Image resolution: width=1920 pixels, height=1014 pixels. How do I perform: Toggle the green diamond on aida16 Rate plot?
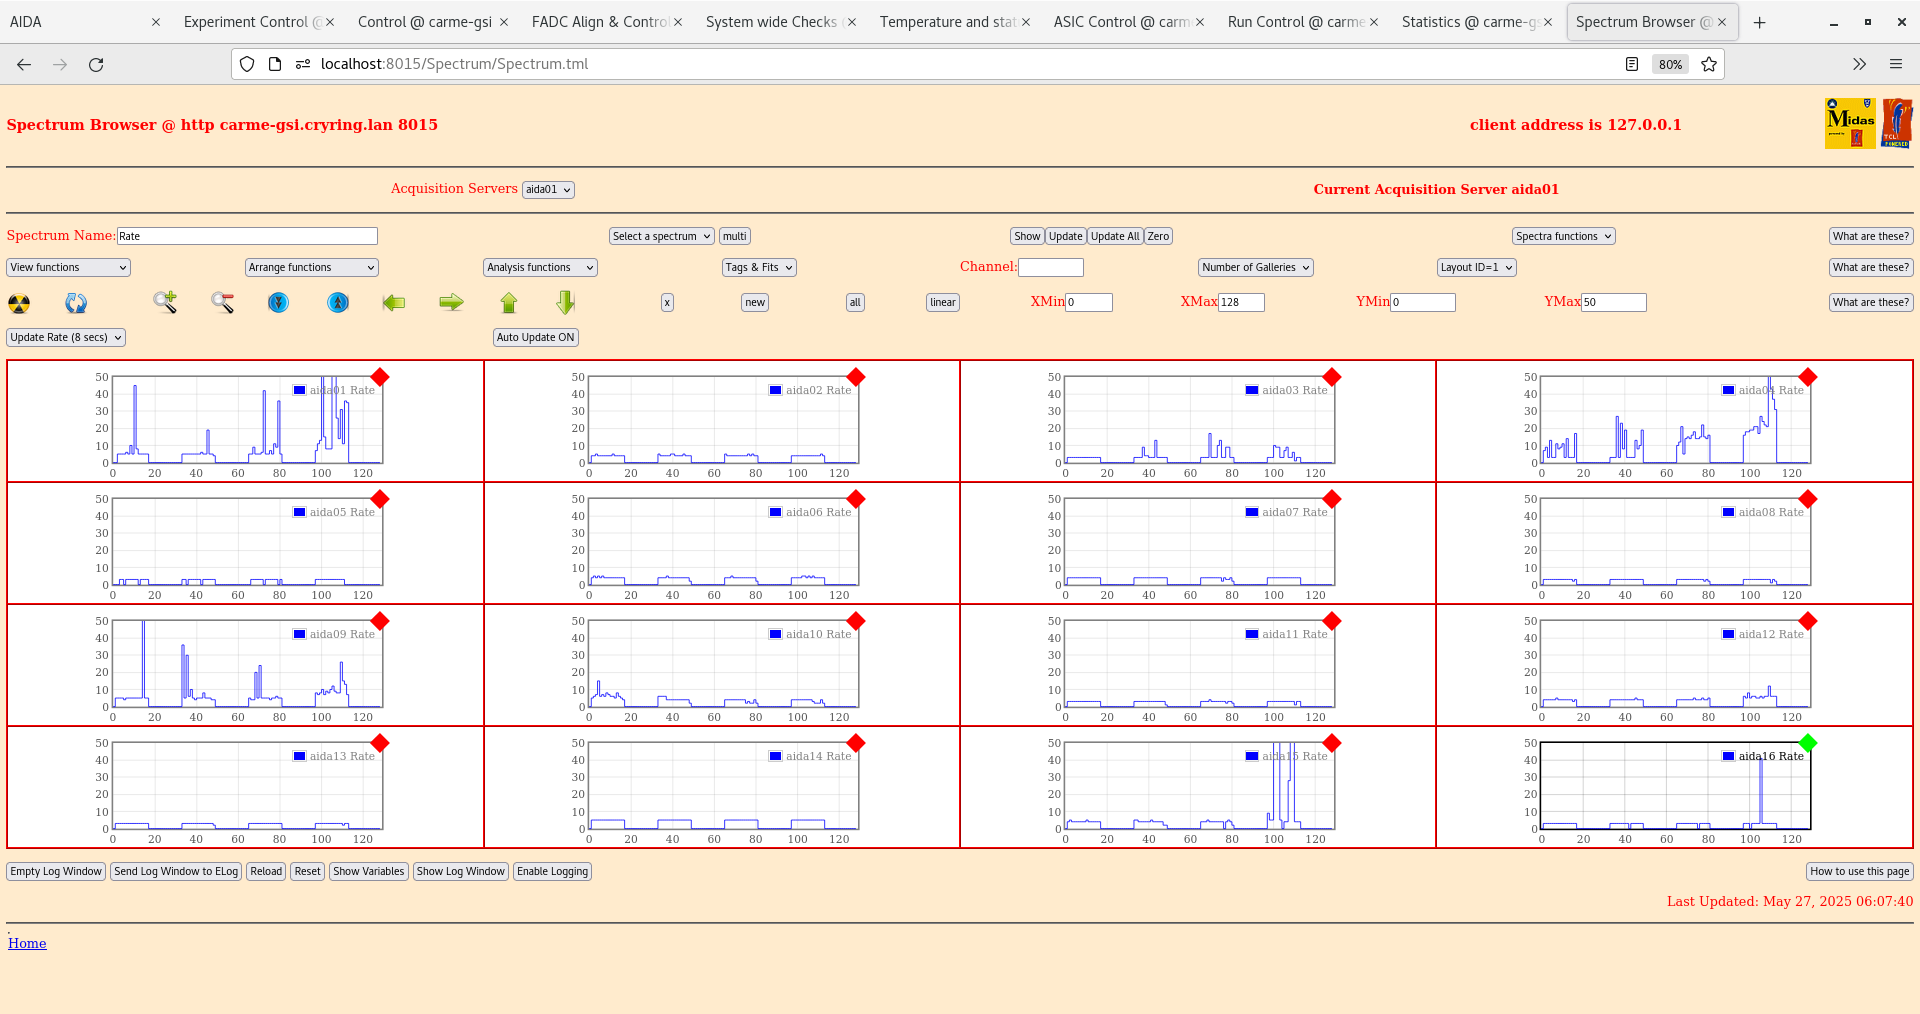[x=1808, y=744]
